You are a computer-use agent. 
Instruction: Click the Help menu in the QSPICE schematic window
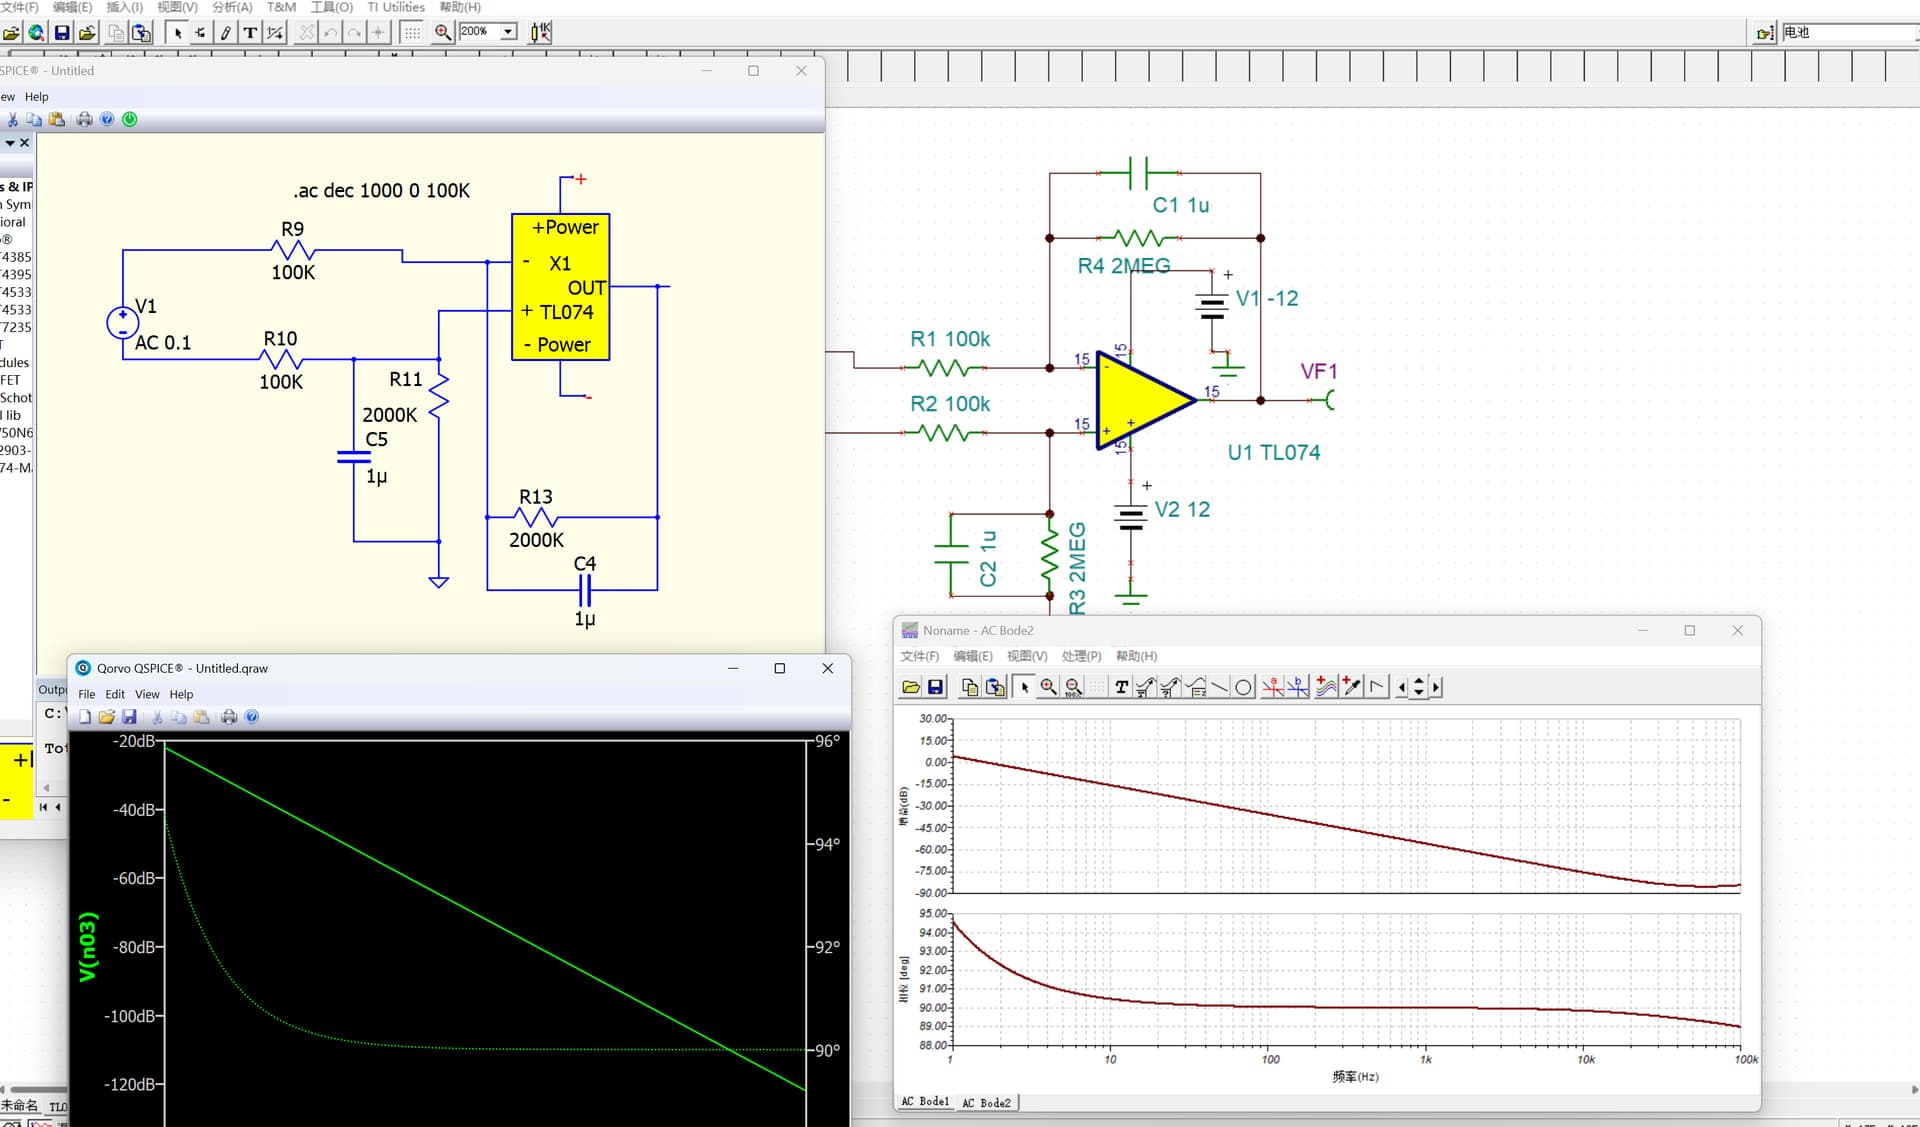tap(36, 97)
